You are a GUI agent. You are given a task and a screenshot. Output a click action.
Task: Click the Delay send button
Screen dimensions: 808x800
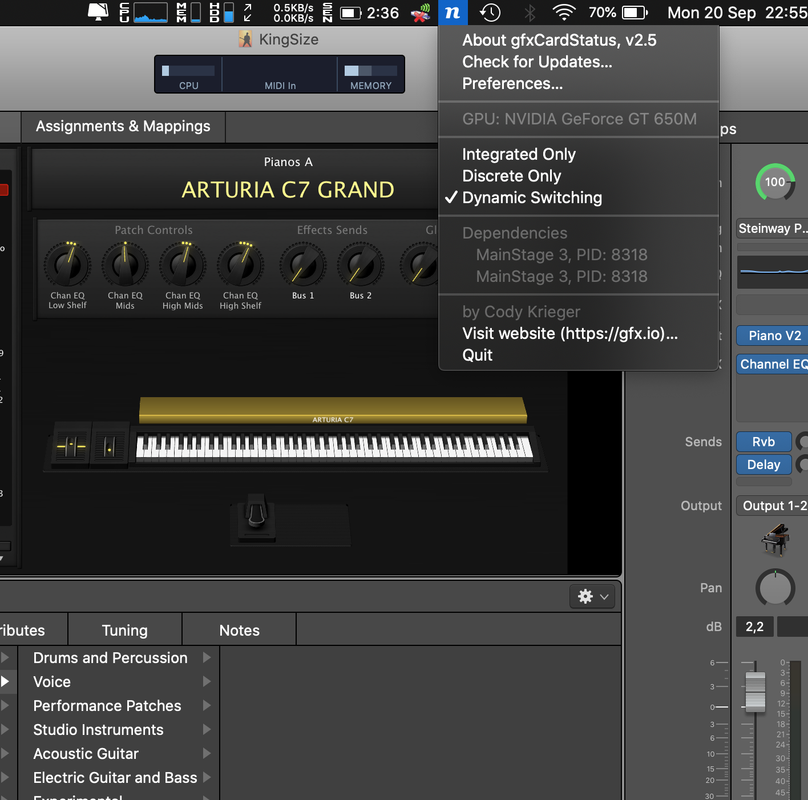click(x=764, y=464)
